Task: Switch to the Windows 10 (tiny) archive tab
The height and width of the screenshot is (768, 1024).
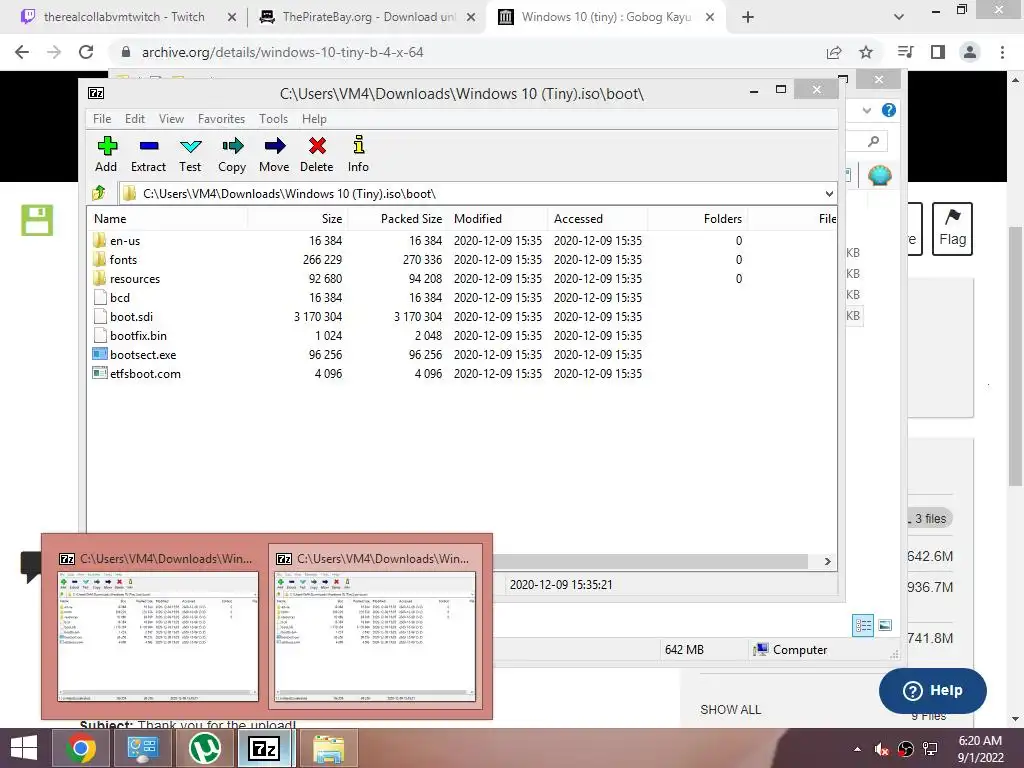Action: (x=606, y=17)
